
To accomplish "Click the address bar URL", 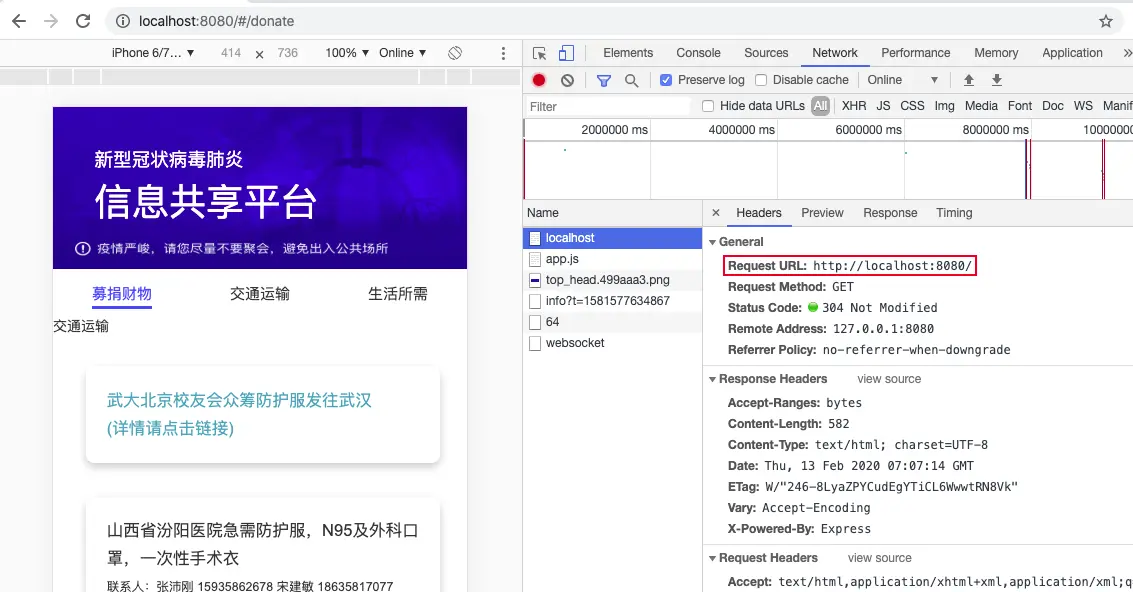I will pyautogui.click(x=216, y=21).
